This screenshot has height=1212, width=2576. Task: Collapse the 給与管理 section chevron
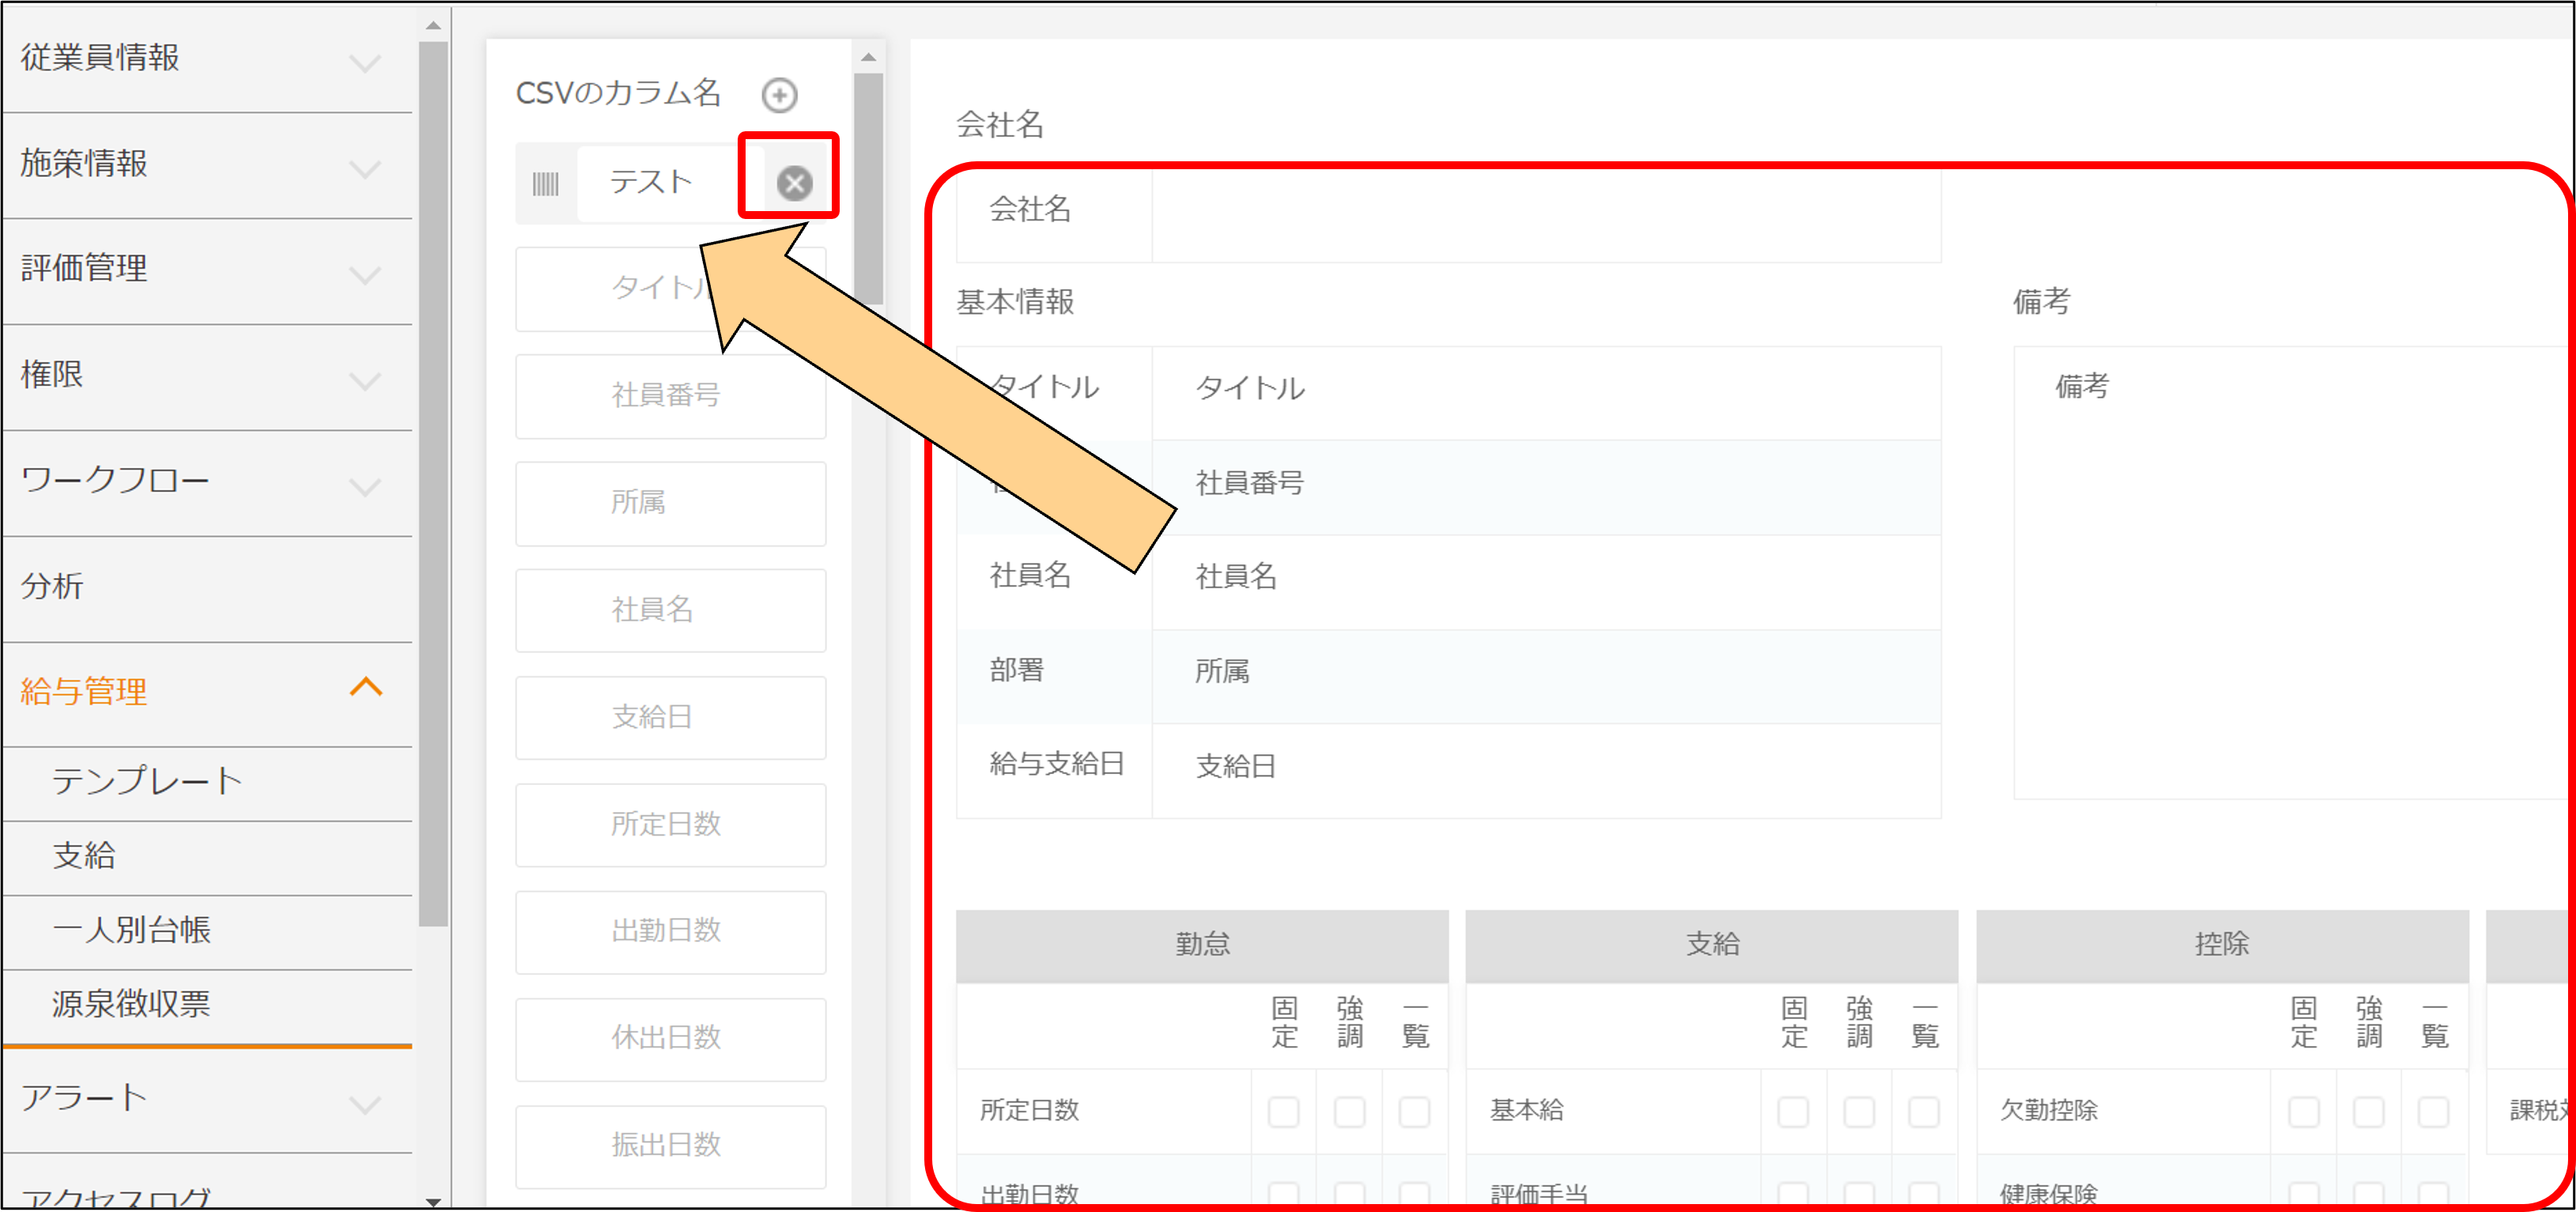tap(366, 688)
